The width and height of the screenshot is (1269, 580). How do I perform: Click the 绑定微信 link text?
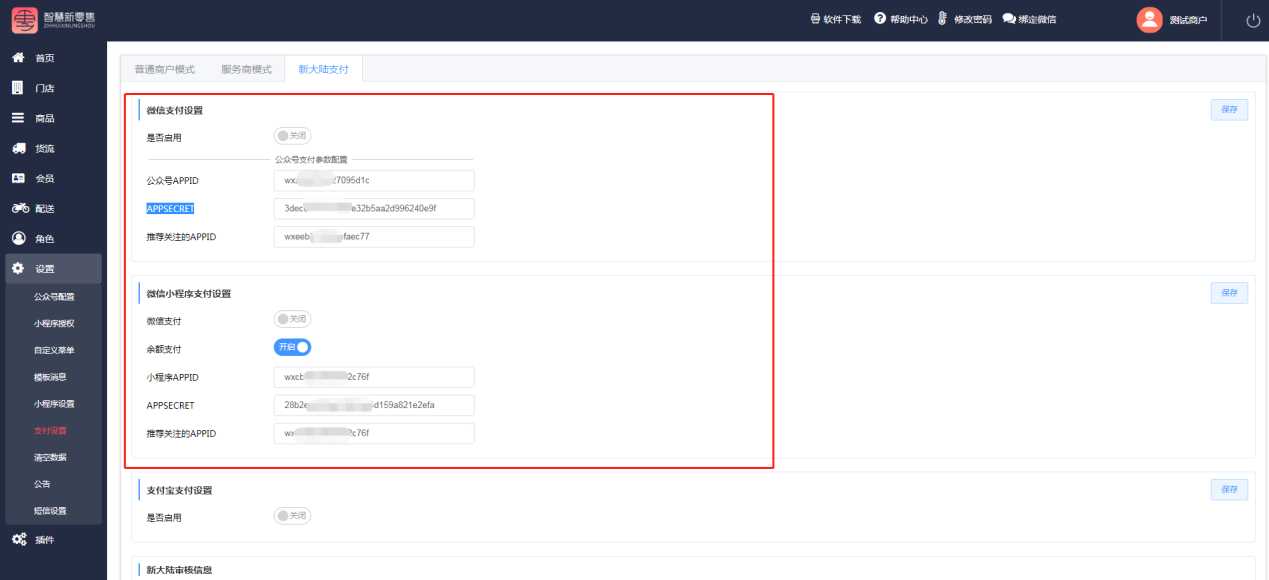coord(1037,20)
